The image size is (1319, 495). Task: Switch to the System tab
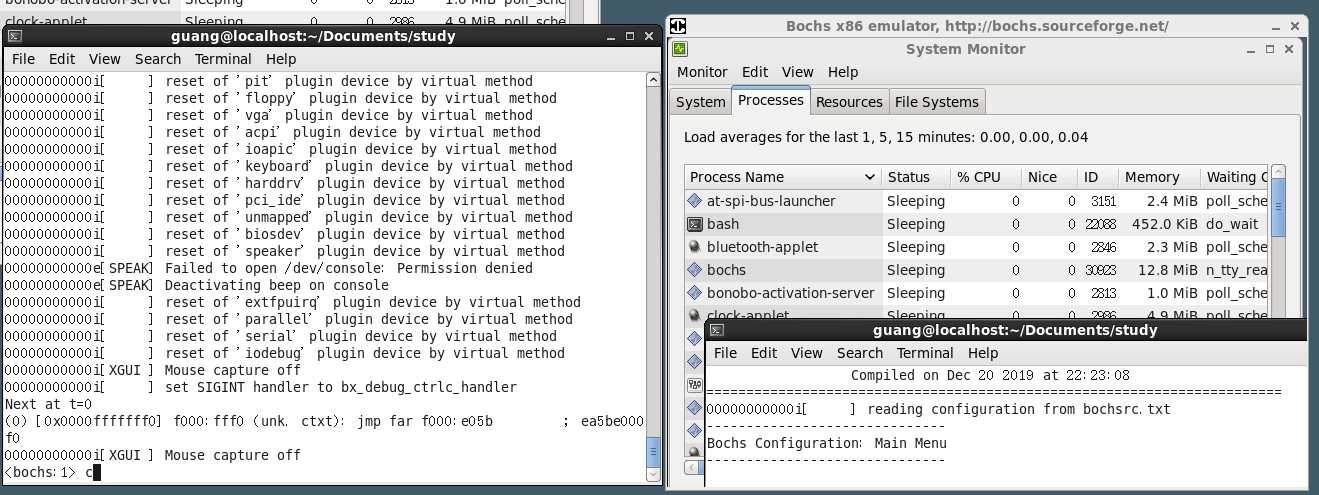(x=700, y=102)
